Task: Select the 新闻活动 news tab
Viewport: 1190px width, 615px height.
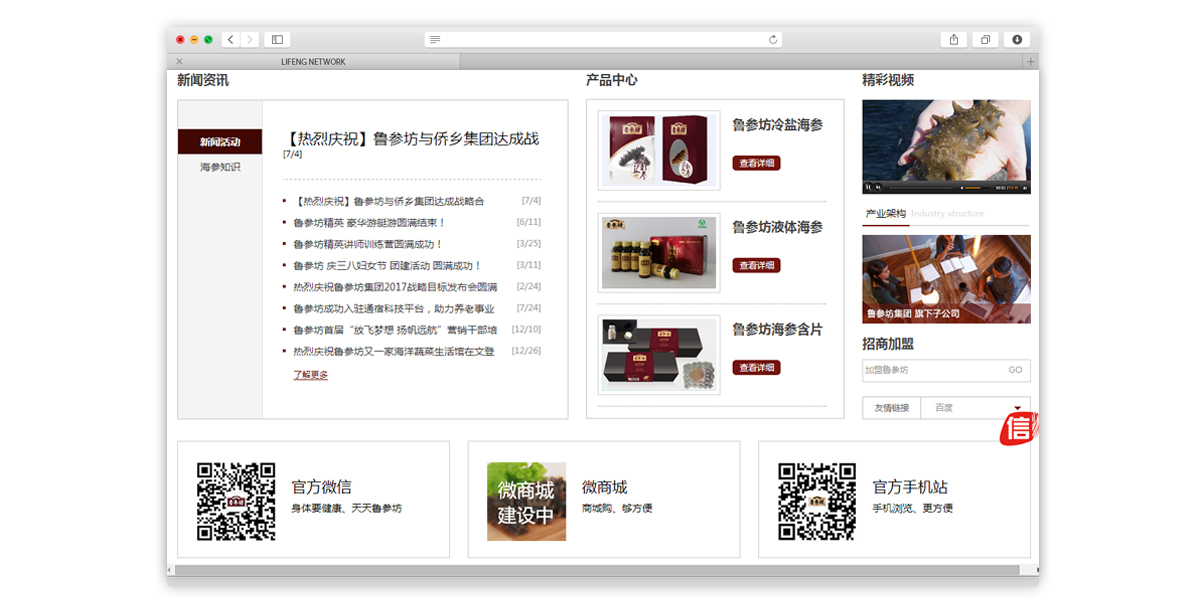Action: [x=220, y=142]
